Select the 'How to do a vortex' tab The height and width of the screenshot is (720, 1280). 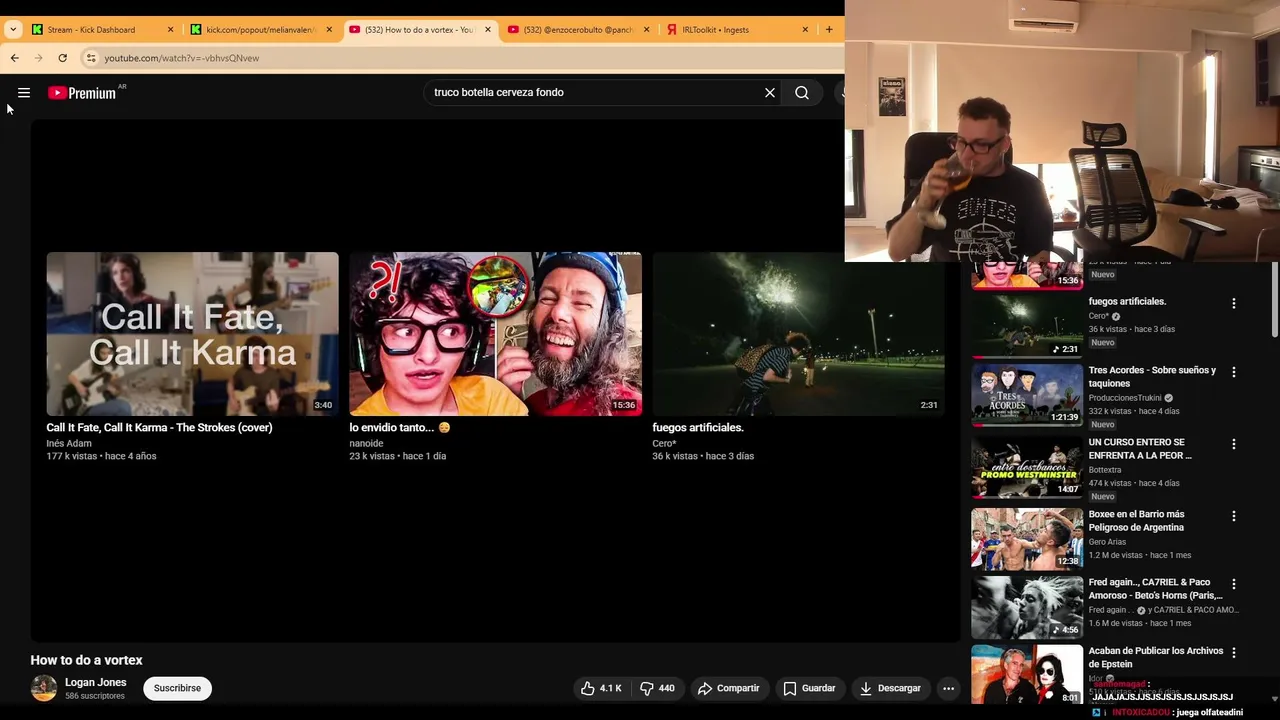418,30
